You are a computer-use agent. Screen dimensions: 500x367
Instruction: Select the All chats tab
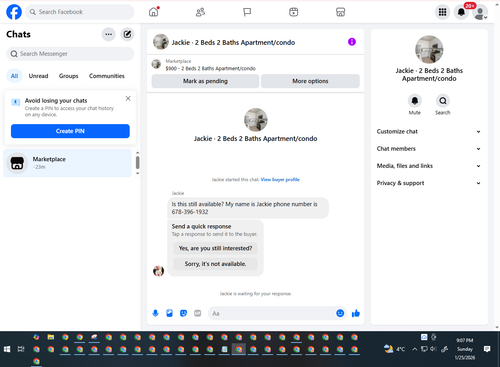tap(14, 76)
